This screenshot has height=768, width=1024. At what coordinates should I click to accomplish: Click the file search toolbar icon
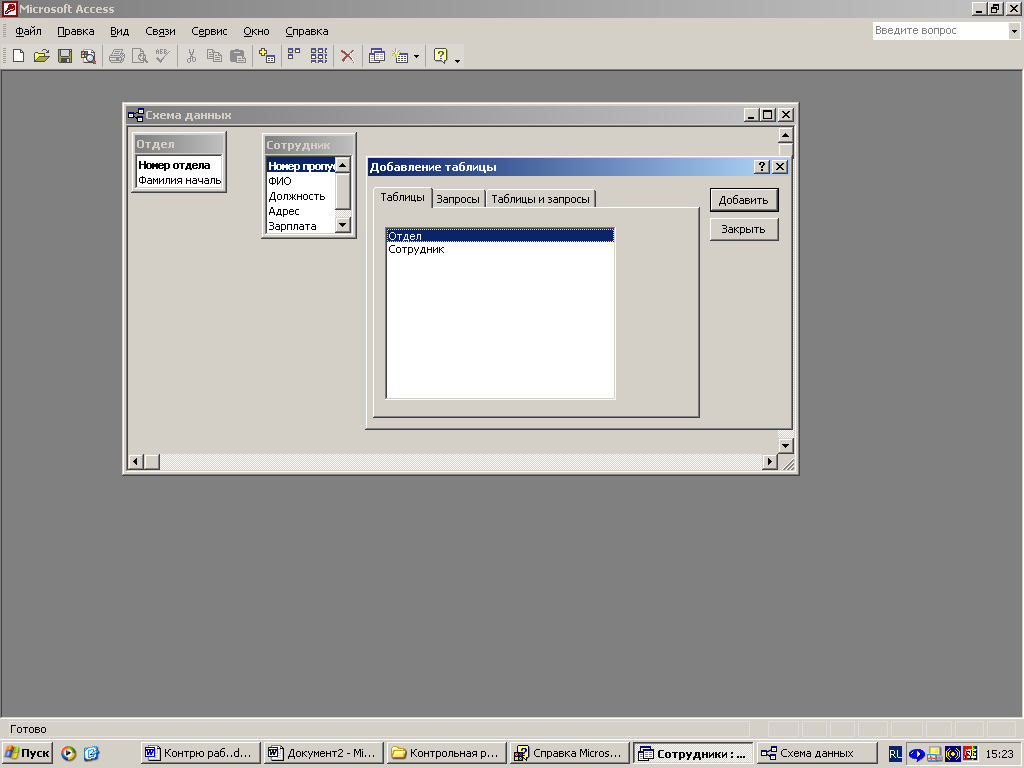88,56
